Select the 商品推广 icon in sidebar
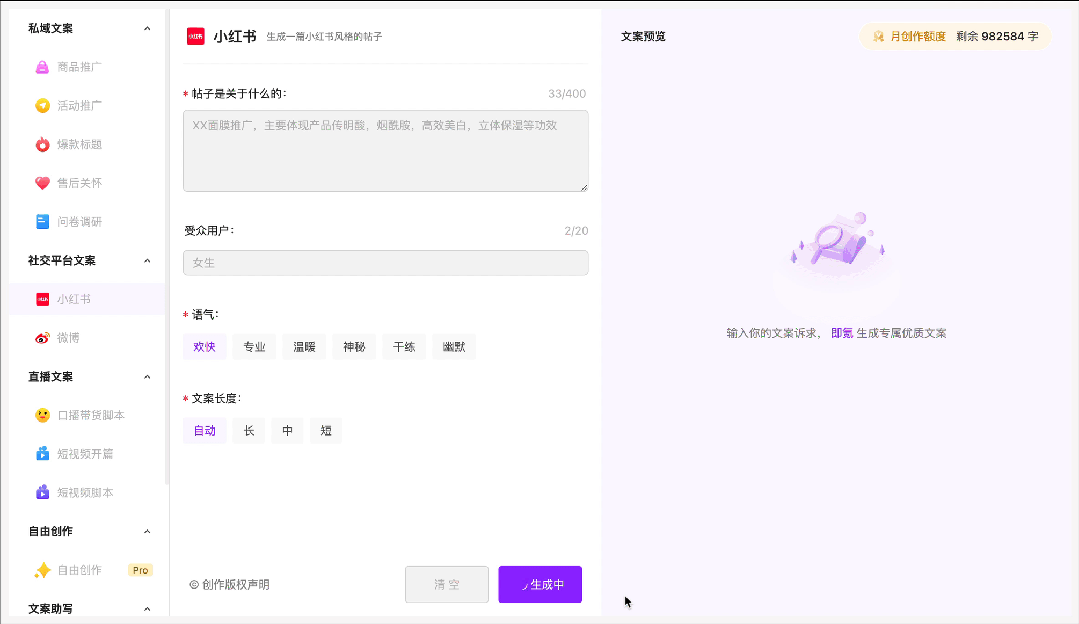Image resolution: width=1079 pixels, height=624 pixels. tap(42, 67)
